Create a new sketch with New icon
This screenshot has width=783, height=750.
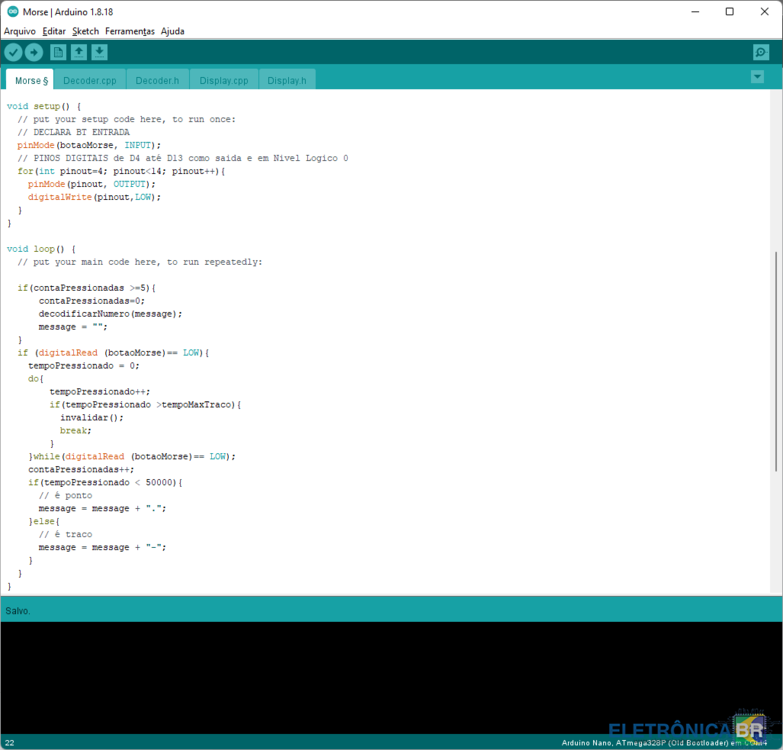[58, 52]
